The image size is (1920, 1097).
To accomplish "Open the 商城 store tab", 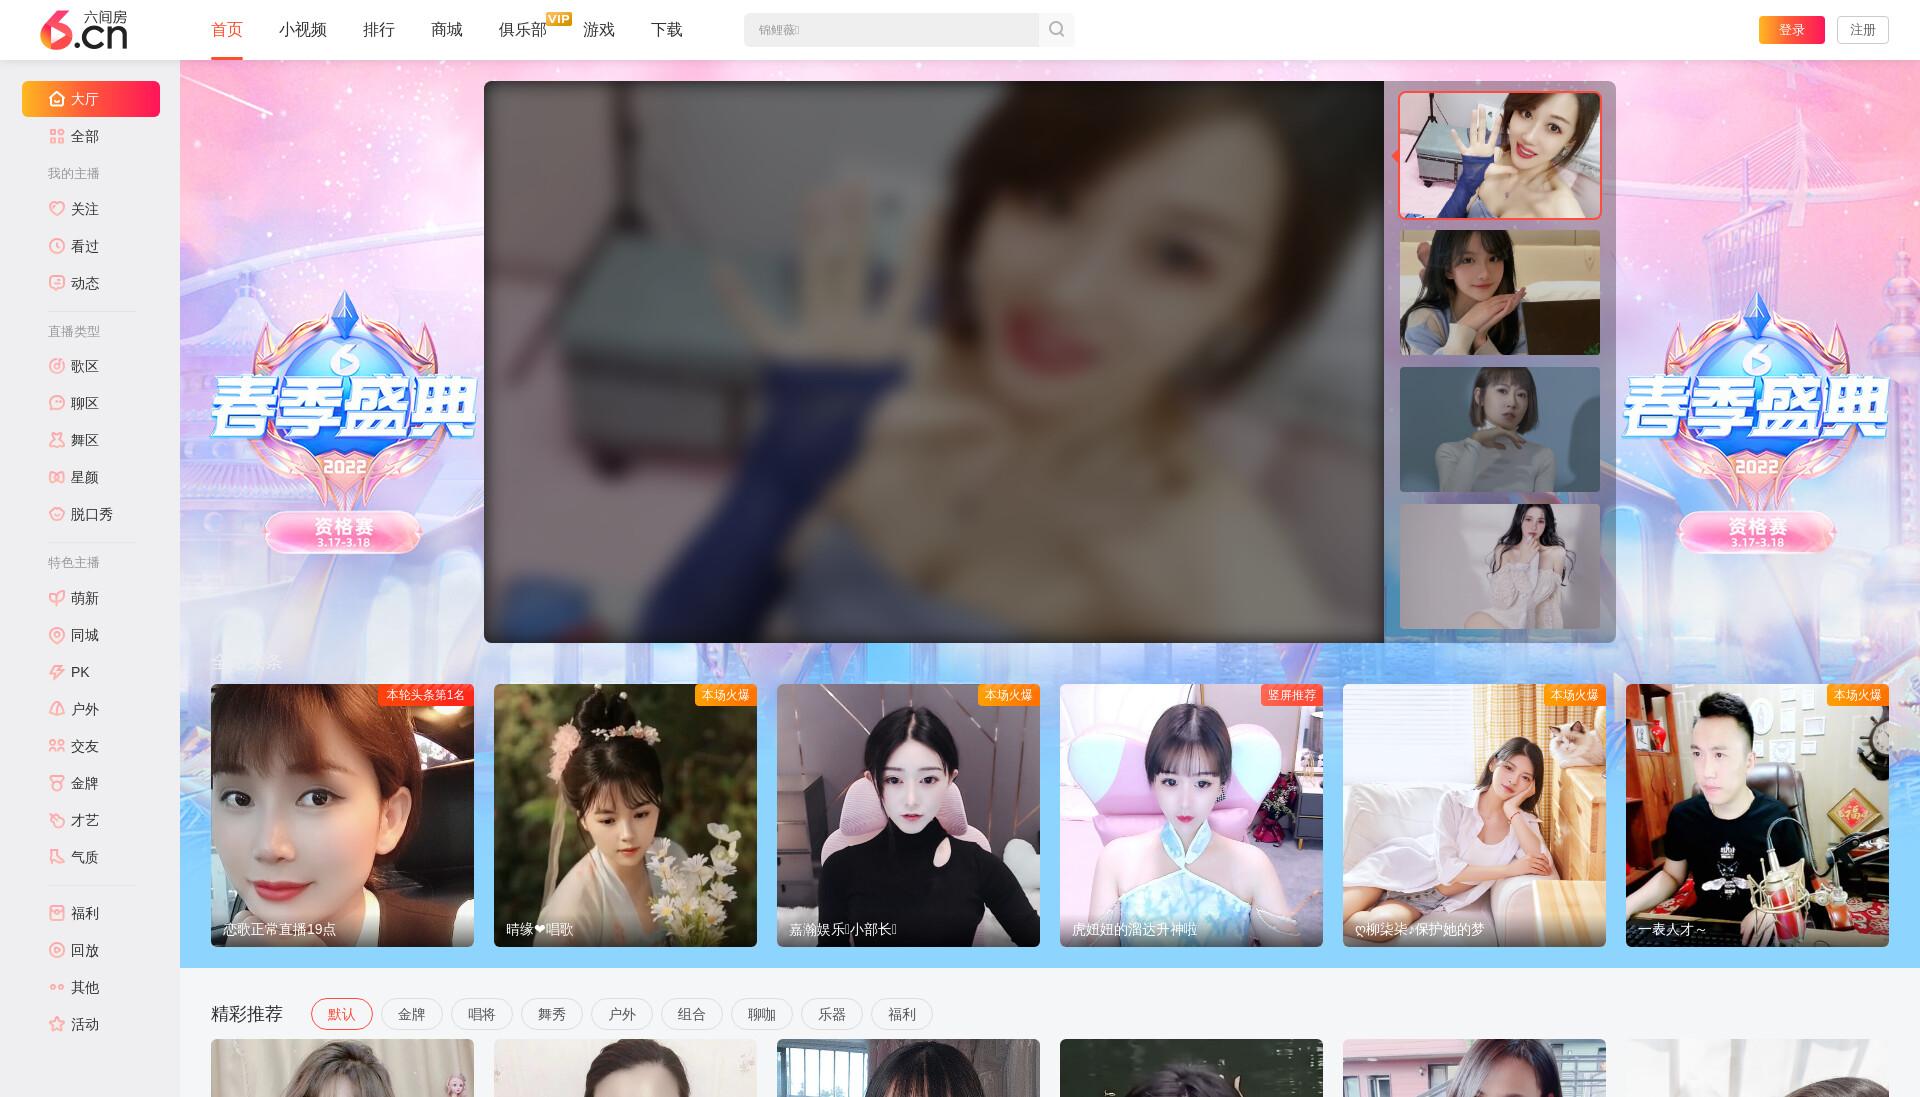I will [447, 30].
